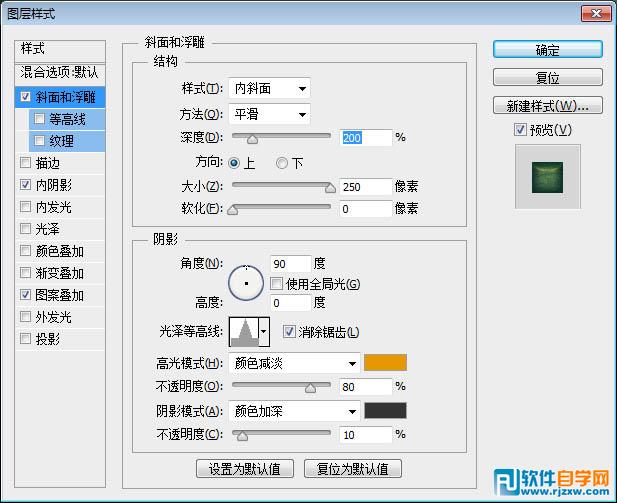Screen dimensions: 617x503
Task: Click the 确定 button
Action: [547, 50]
